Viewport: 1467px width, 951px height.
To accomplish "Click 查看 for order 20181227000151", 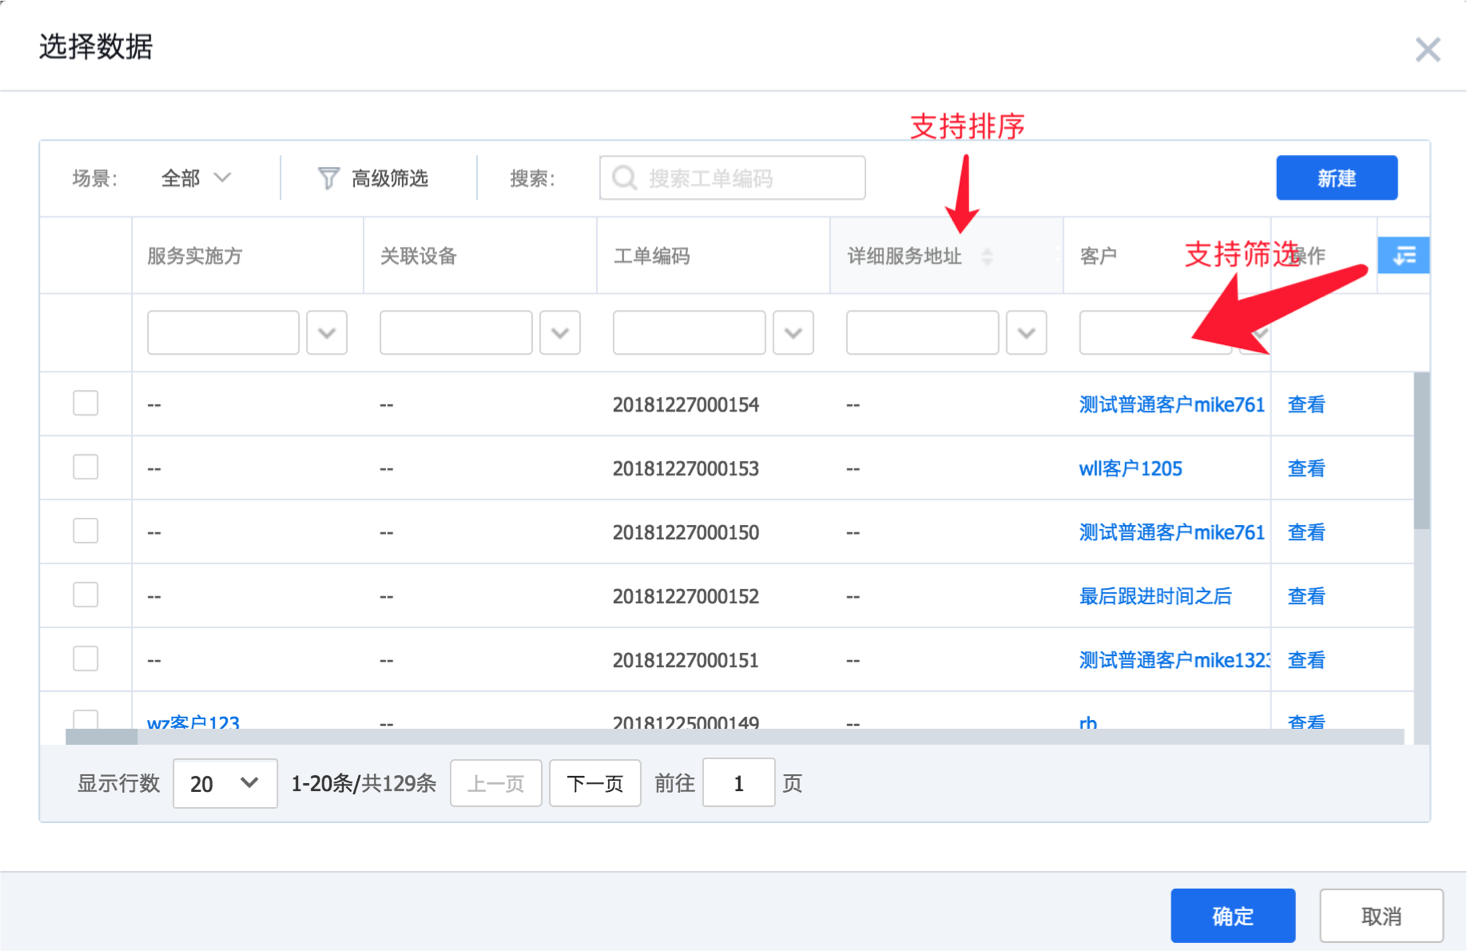I will 1306,661.
